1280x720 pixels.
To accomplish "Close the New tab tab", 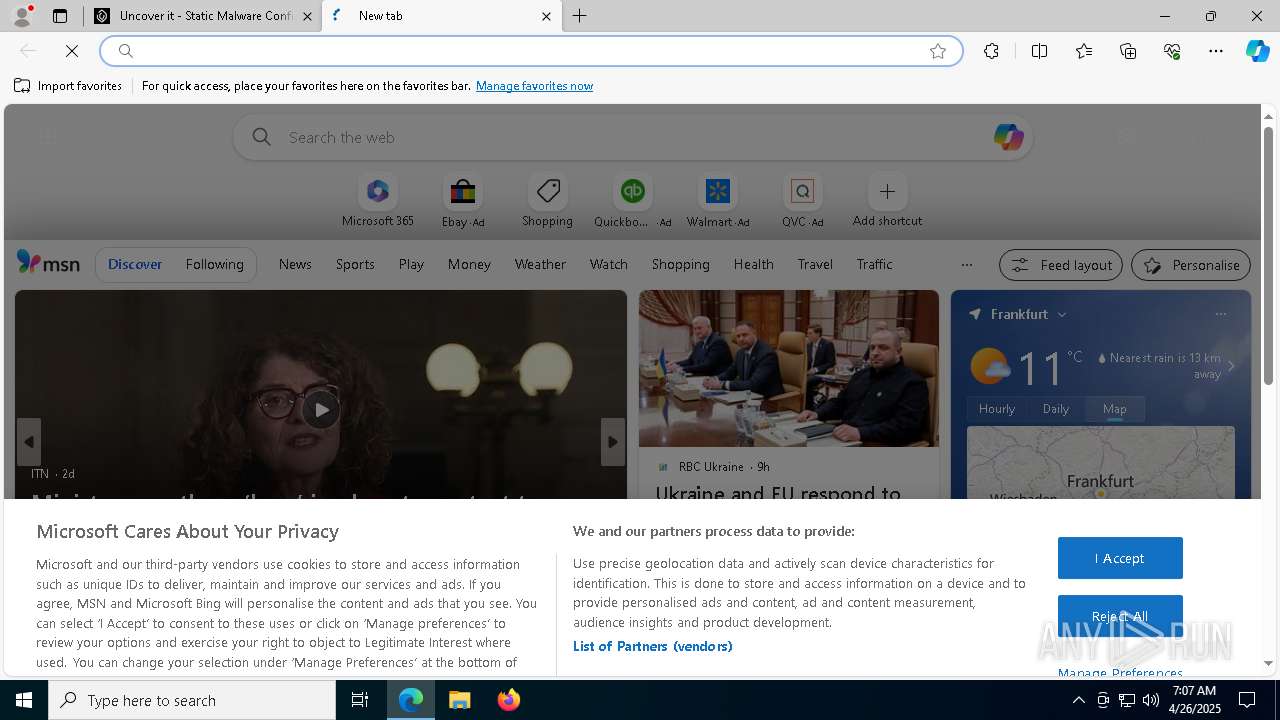I will point(546,16).
